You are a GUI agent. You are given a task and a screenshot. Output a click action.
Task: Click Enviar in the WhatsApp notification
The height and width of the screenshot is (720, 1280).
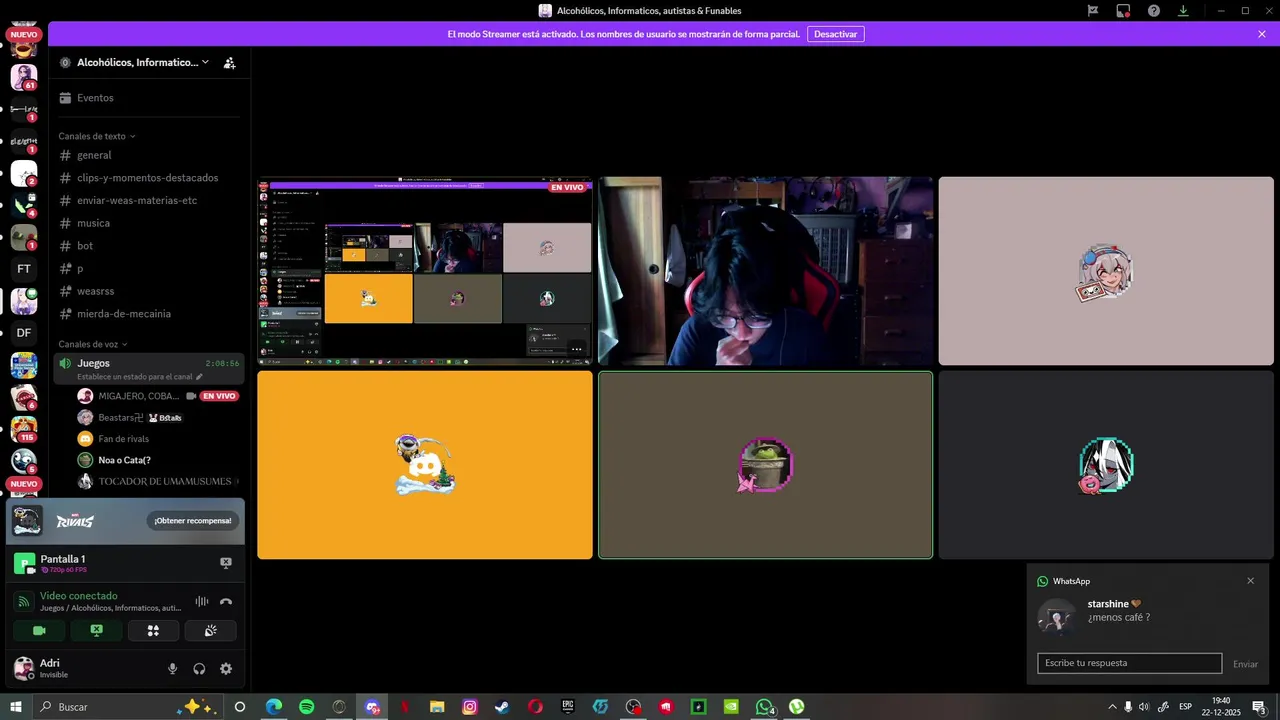coord(1245,664)
